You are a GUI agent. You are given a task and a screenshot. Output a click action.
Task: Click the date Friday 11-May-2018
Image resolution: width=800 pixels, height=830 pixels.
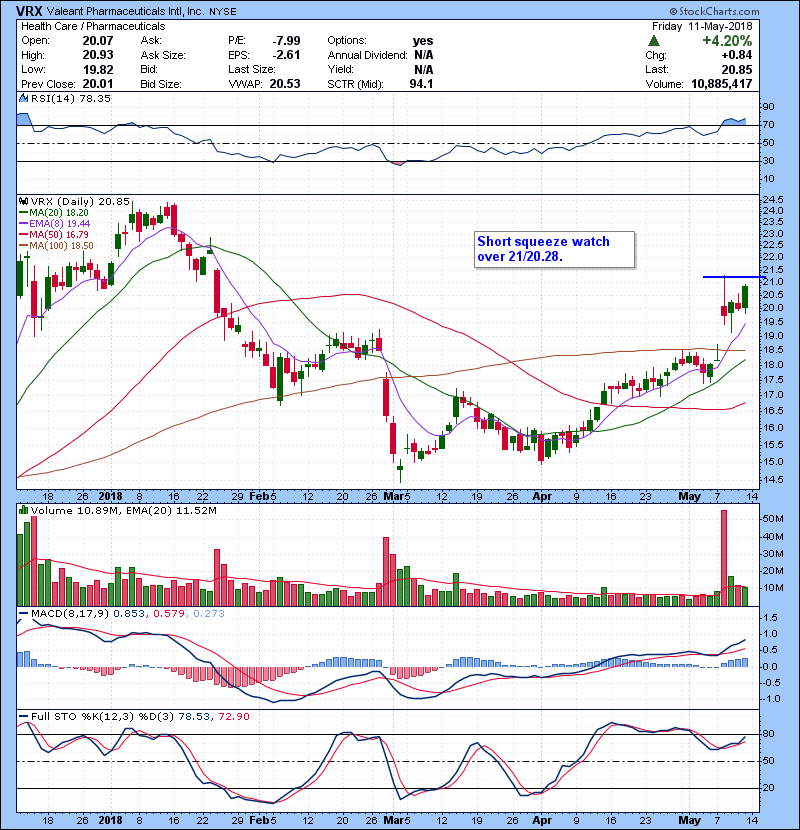click(x=702, y=26)
